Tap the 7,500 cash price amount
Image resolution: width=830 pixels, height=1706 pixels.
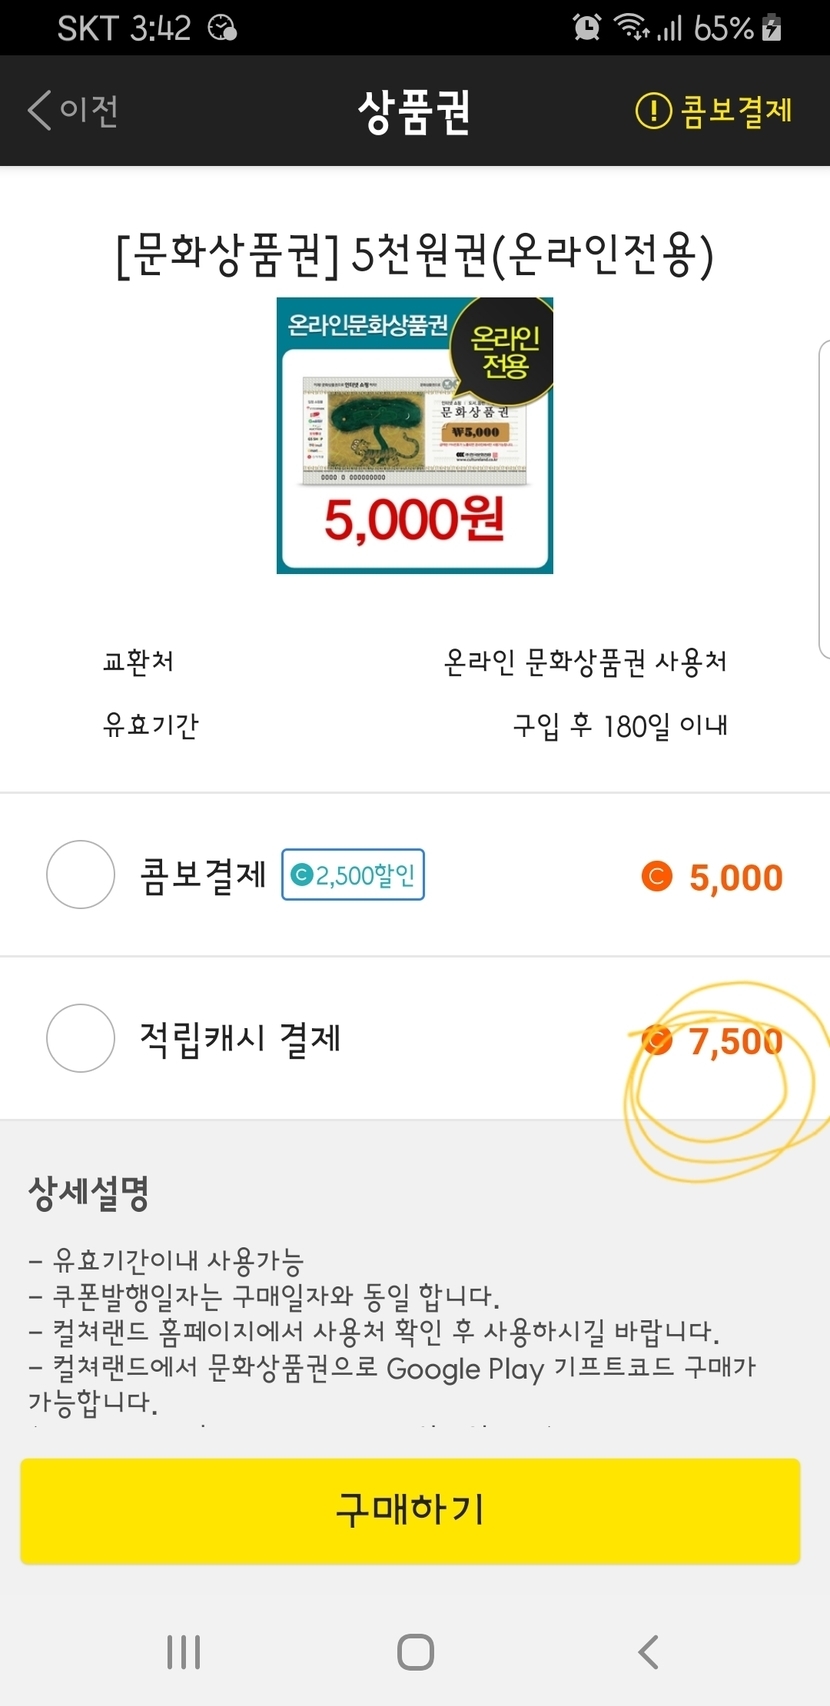pyautogui.click(x=735, y=1042)
